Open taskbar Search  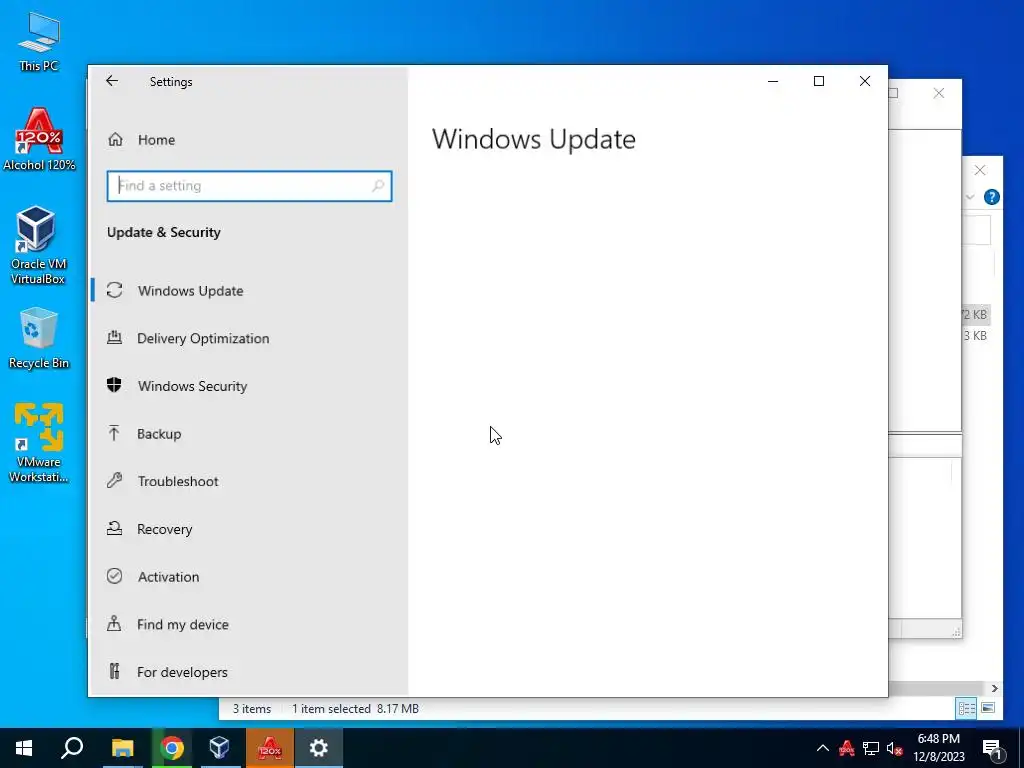click(72, 748)
